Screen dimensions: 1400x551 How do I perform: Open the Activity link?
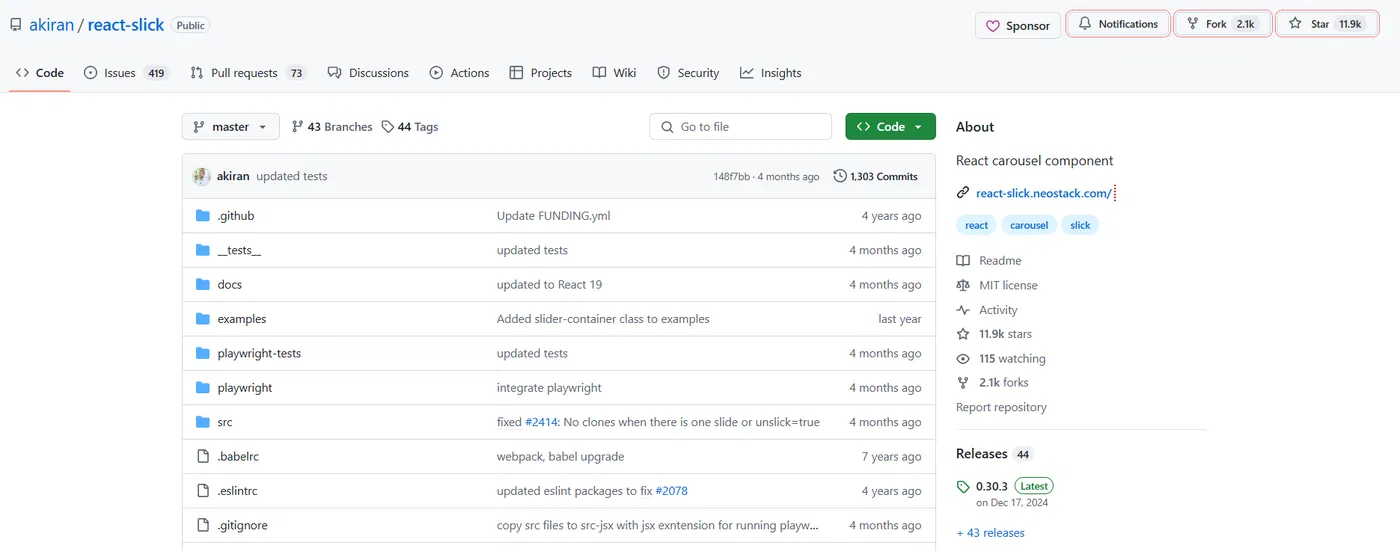tap(987, 310)
